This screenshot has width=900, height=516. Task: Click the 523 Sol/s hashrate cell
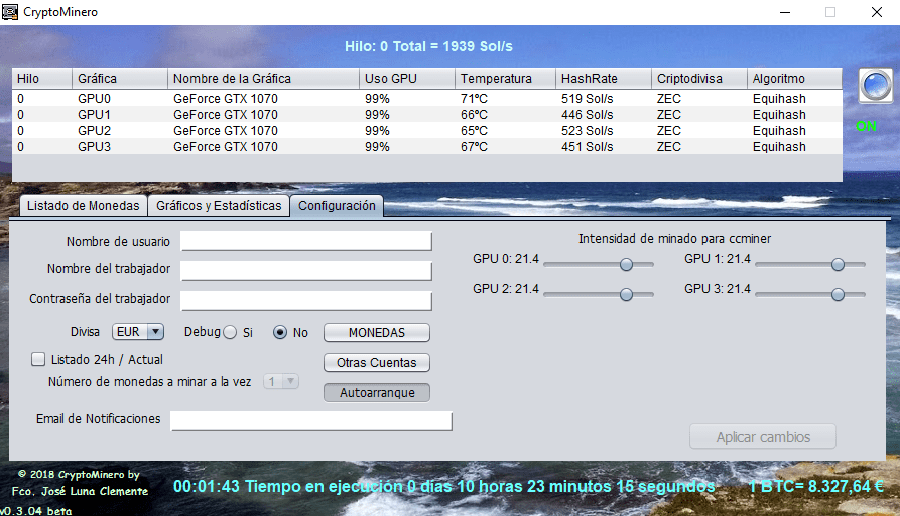click(x=603, y=131)
